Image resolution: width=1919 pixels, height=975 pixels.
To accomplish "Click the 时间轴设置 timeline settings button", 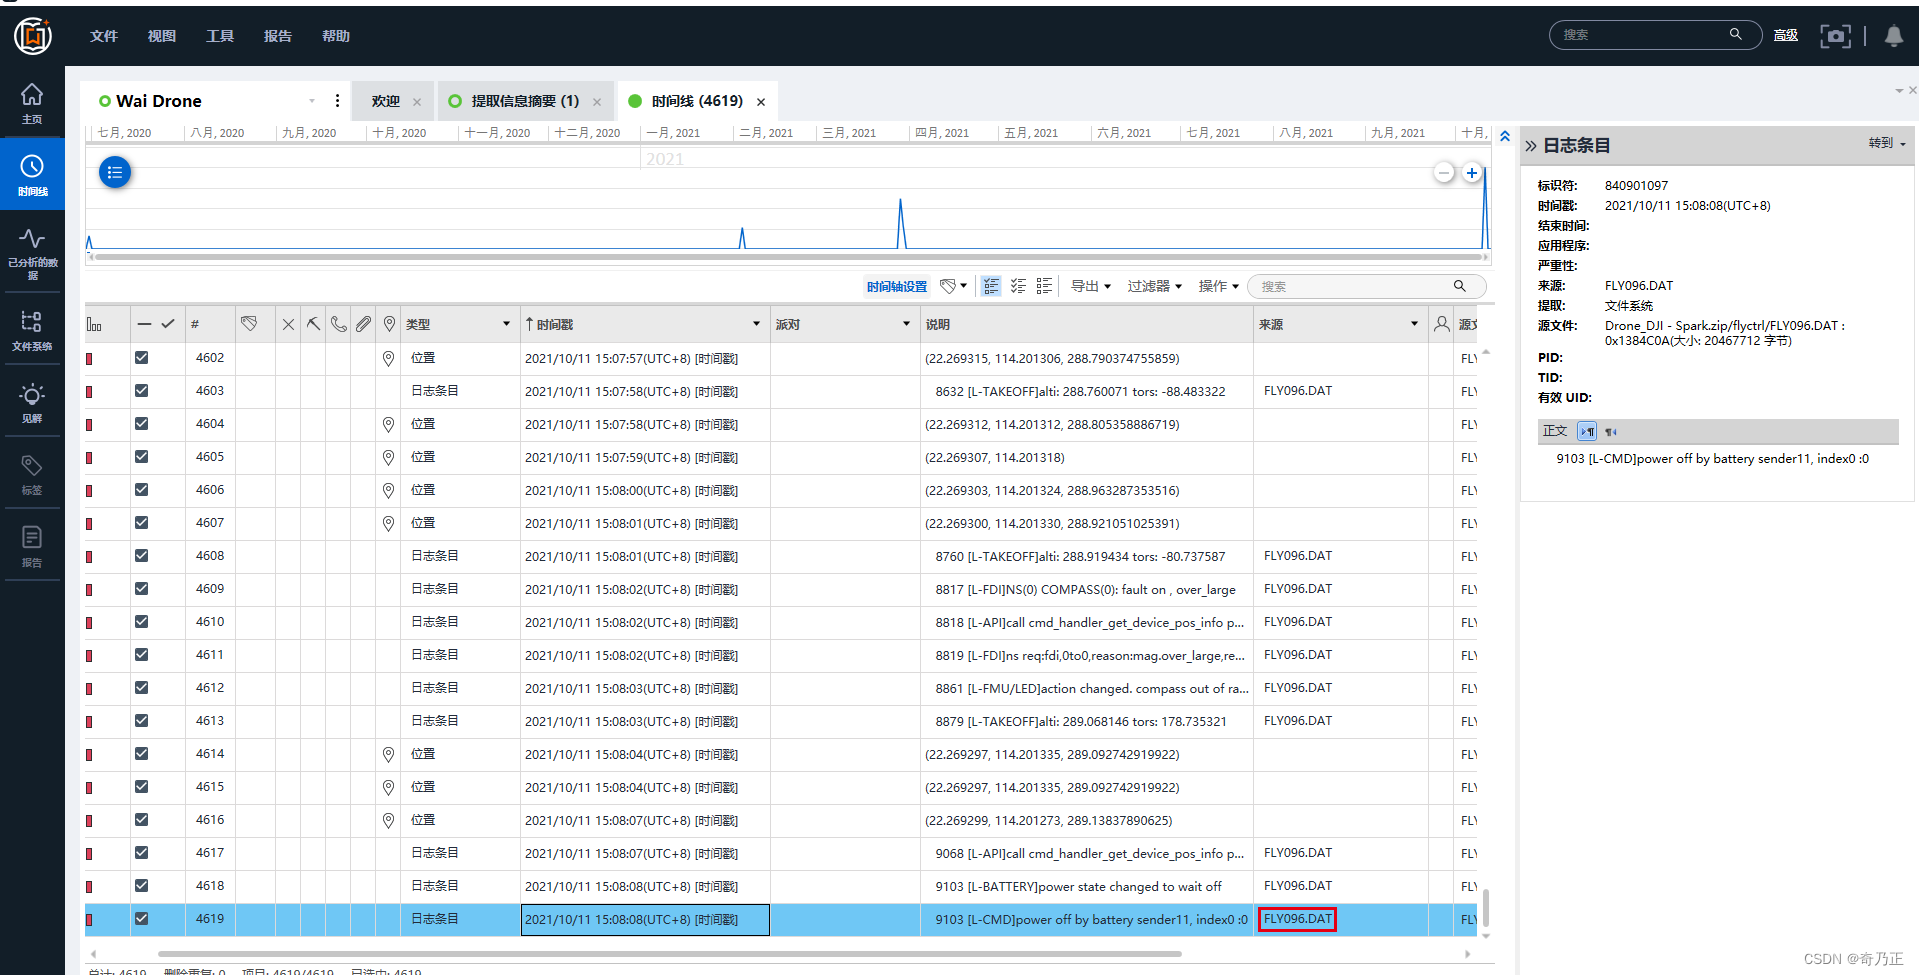I will [x=897, y=286].
